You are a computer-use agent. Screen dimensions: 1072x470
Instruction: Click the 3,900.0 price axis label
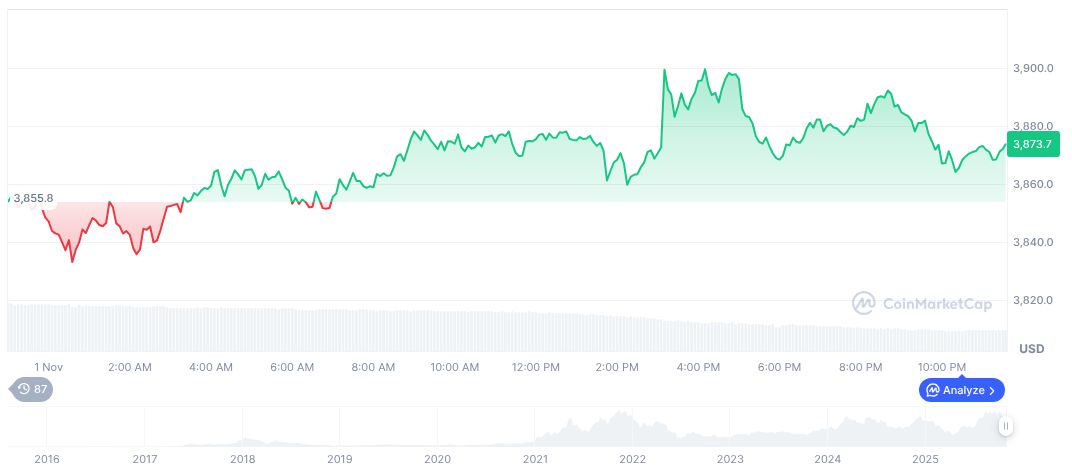click(1031, 68)
